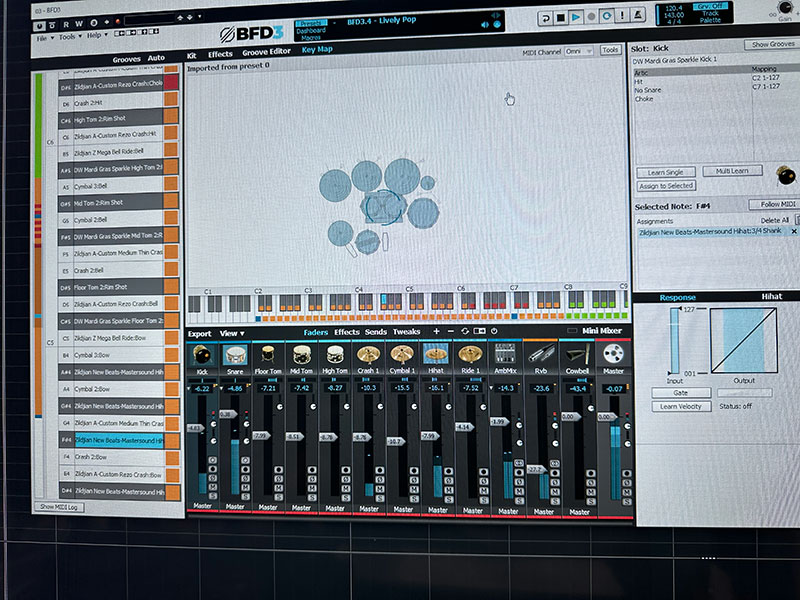The height and width of the screenshot is (600, 800).
Task: Switch to the Key Map tab
Action: [317, 49]
